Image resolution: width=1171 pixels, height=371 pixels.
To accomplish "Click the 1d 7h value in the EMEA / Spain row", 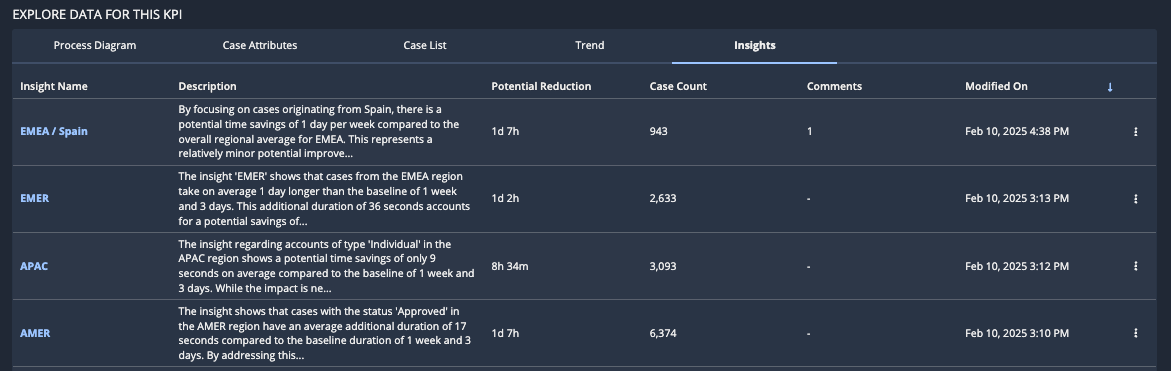I will (x=505, y=131).
